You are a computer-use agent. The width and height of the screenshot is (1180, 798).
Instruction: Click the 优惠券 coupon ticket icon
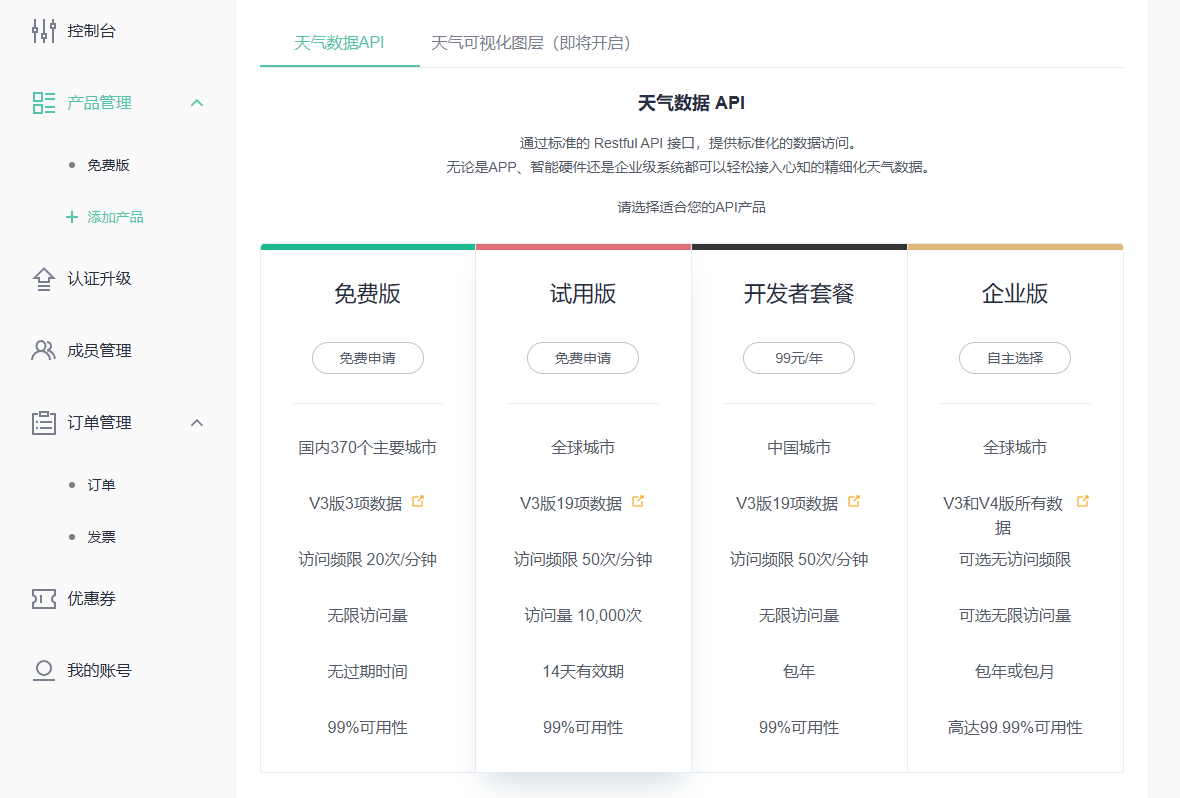43,599
